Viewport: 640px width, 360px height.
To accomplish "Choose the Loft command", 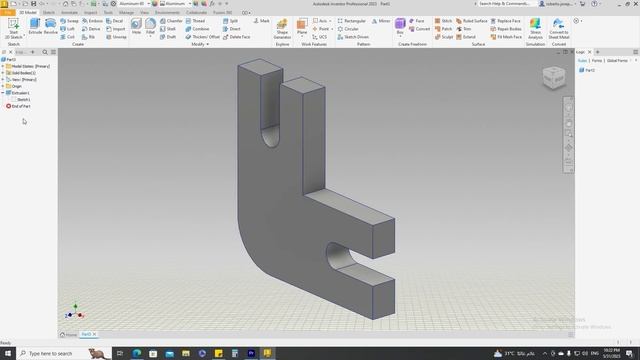I will point(68,29).
